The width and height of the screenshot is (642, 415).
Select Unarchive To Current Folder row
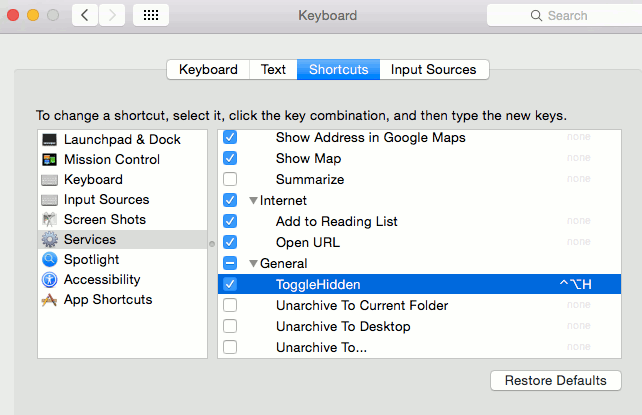coord(419,305)
